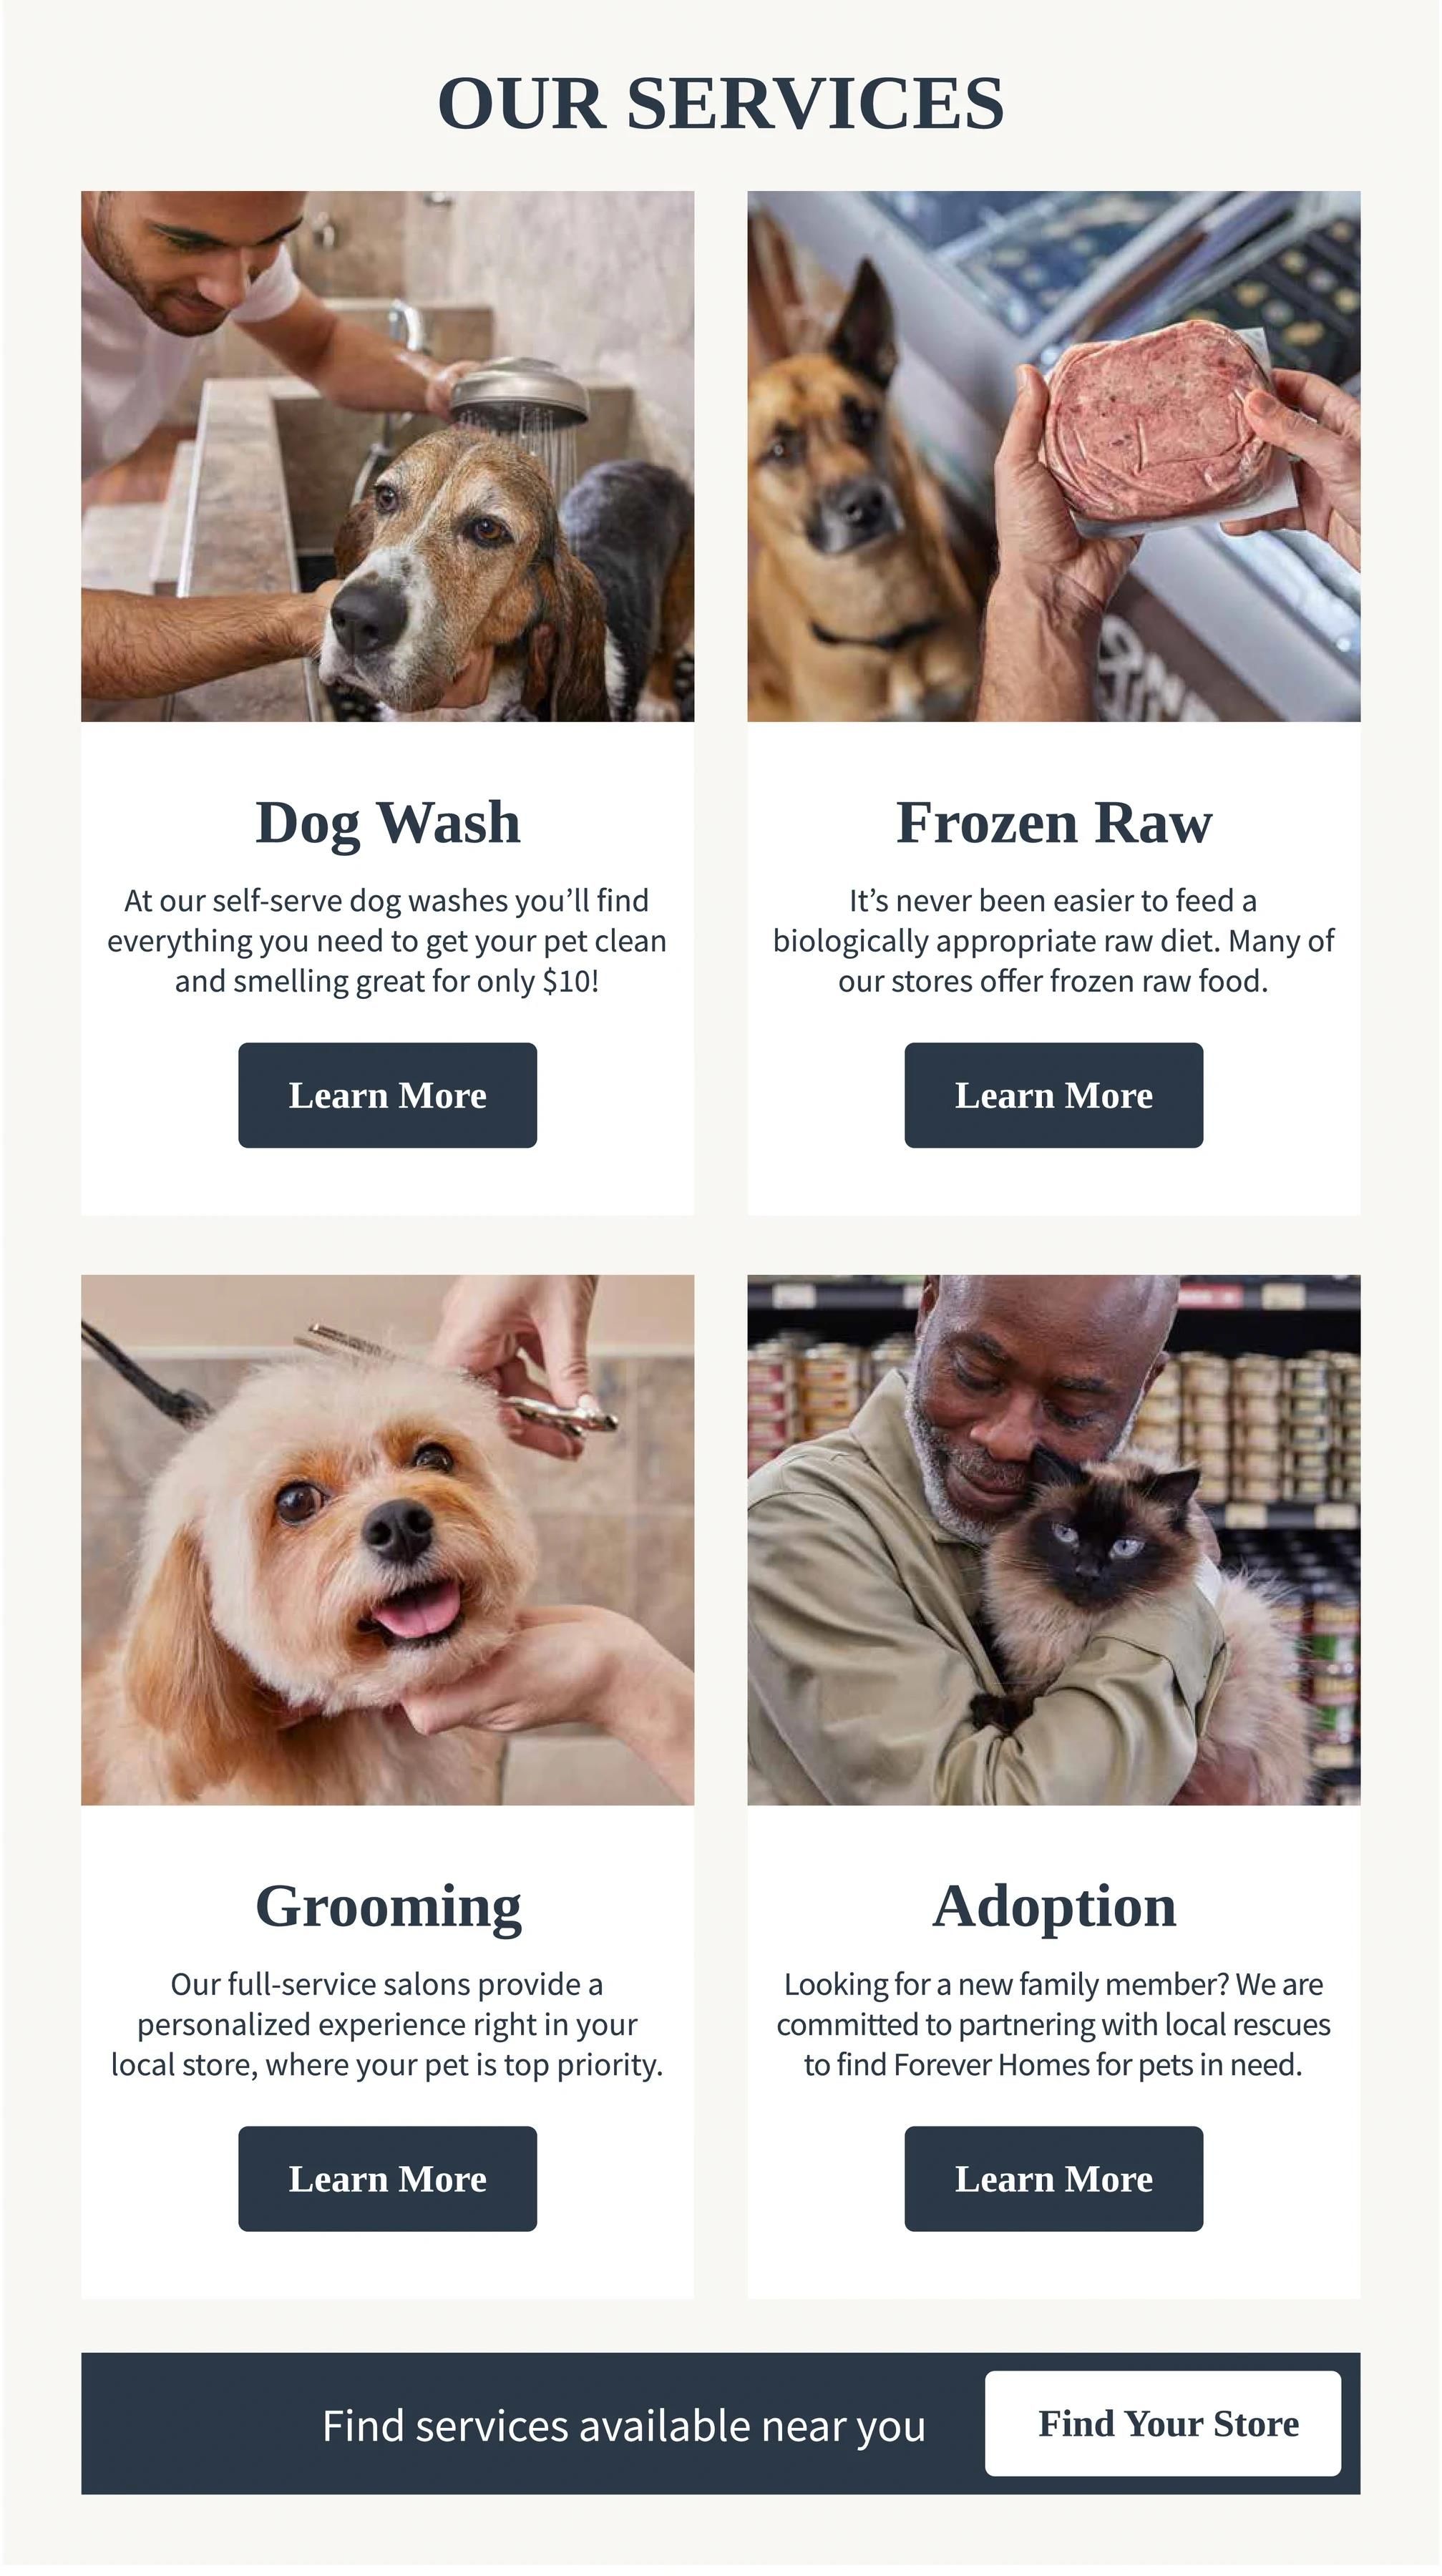The height and width of the screenshot is (2576, 1442).
Task: Open Learn More for Adoption
Action: pyautogui.click(x=1053, y=2178)
